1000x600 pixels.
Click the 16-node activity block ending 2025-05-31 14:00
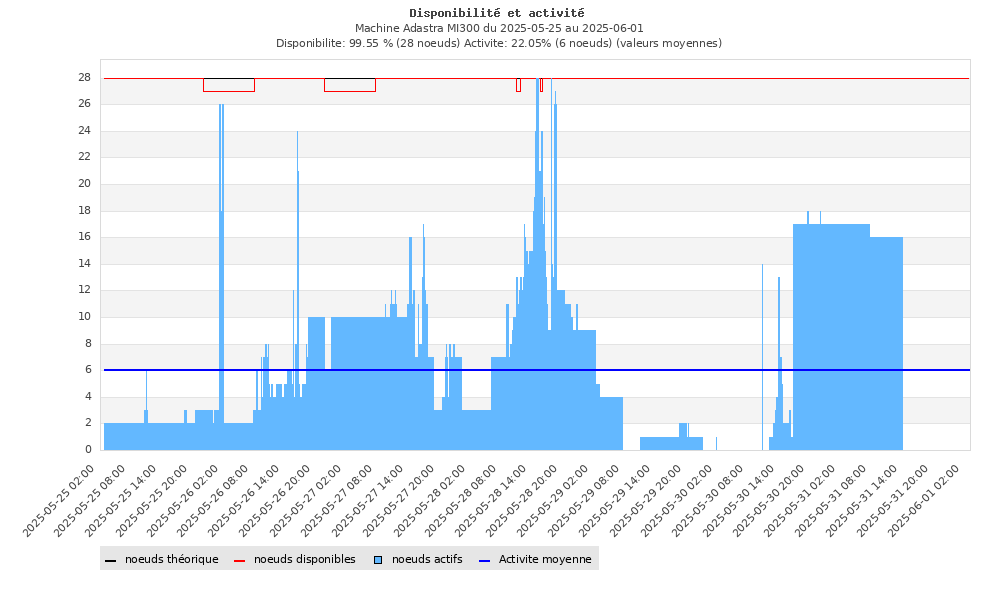click(x=886, y=344)
